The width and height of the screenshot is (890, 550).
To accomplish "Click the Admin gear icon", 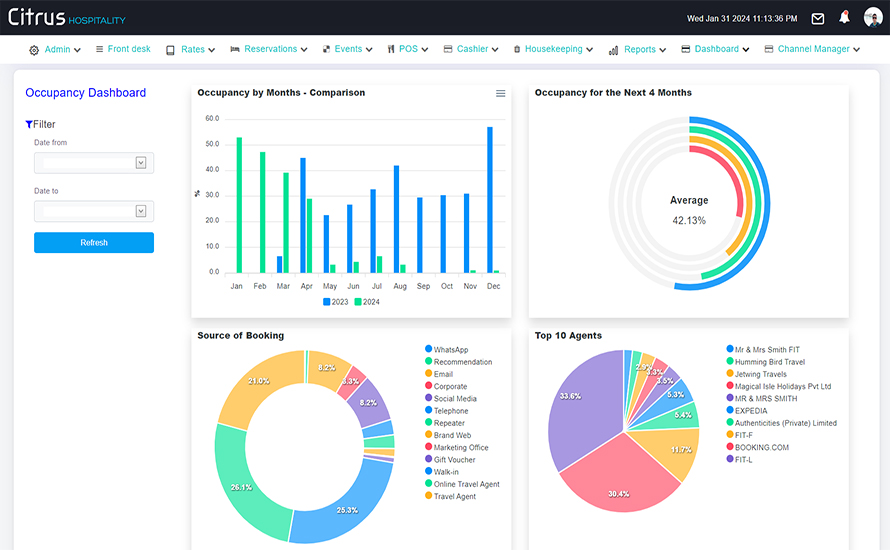I will pos(34,50).
